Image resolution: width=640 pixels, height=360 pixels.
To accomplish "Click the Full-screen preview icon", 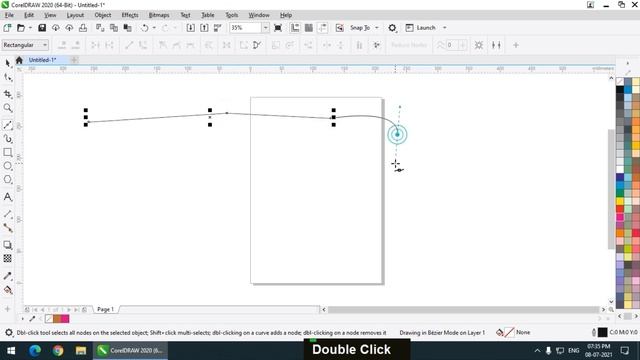I will pos(278,28).
